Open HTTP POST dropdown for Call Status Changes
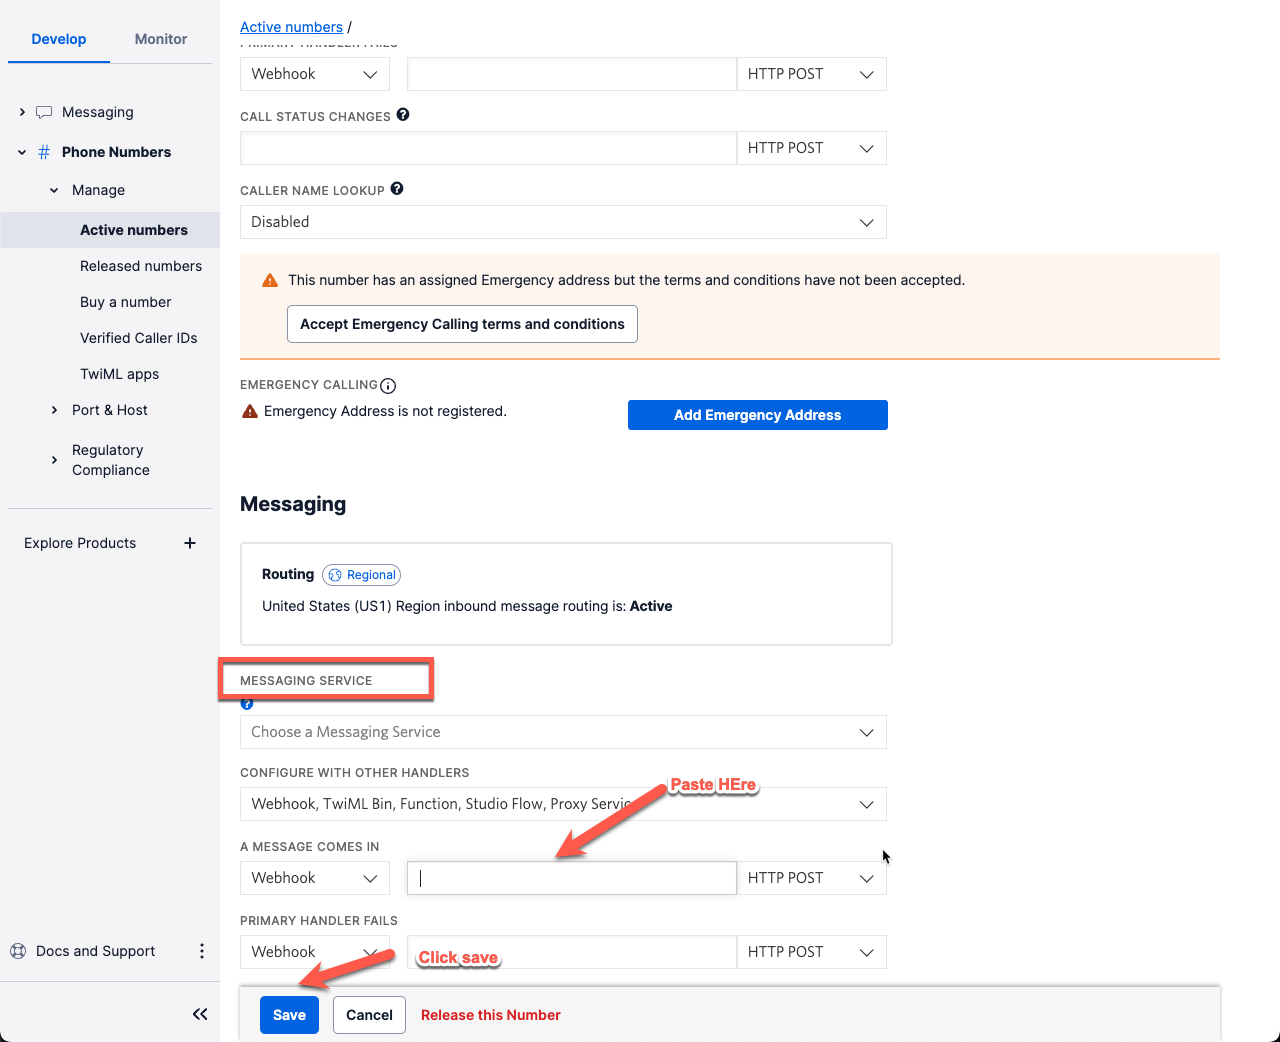The width and height of the screenshot is (1280, 1042). click(811, 148)
